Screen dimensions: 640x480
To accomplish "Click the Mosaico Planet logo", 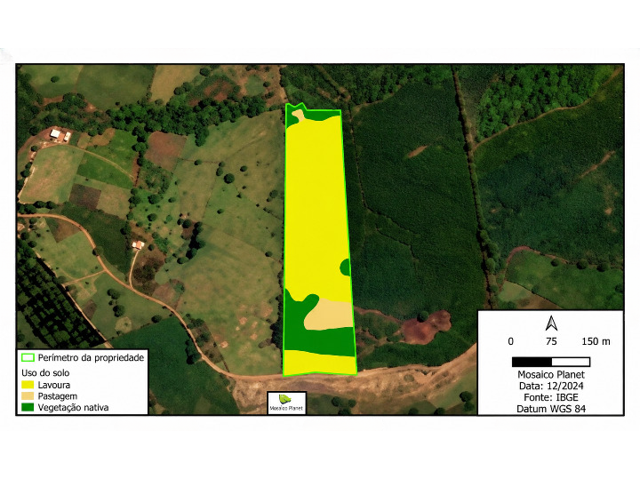I will tap(287, 403).
